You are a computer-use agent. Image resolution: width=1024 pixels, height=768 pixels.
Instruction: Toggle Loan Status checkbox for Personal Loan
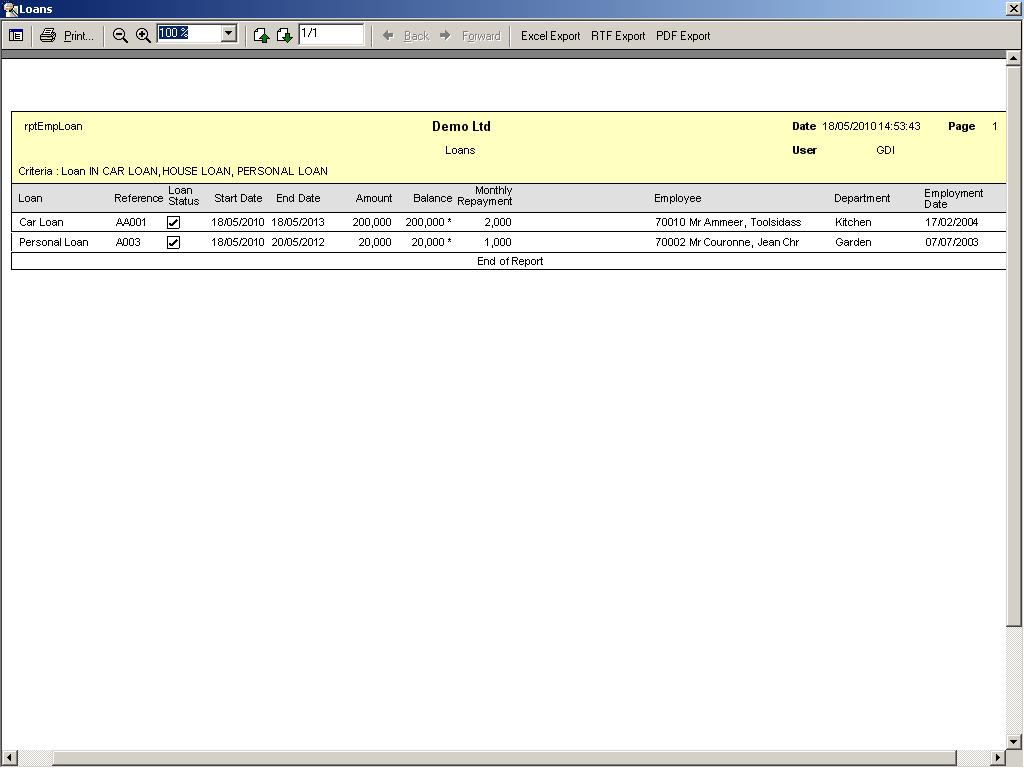(x=173, y=242)
